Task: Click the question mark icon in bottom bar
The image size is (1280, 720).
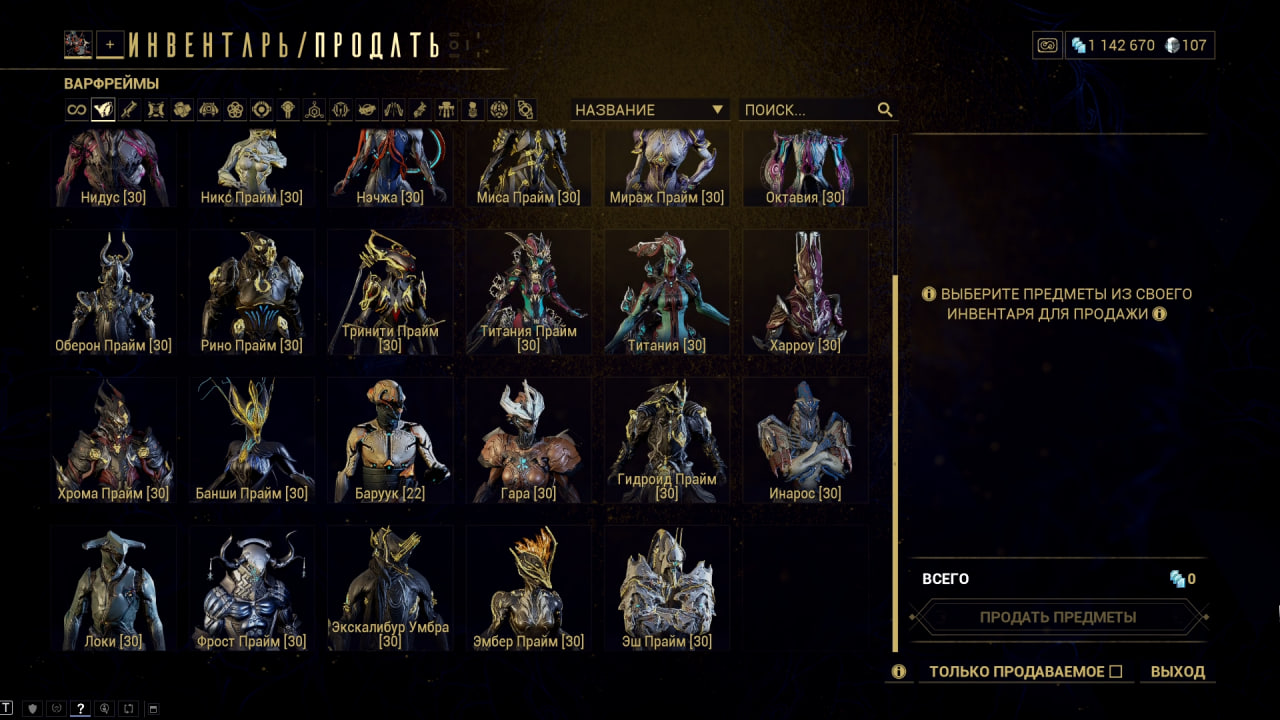Action: click(81, 708)
